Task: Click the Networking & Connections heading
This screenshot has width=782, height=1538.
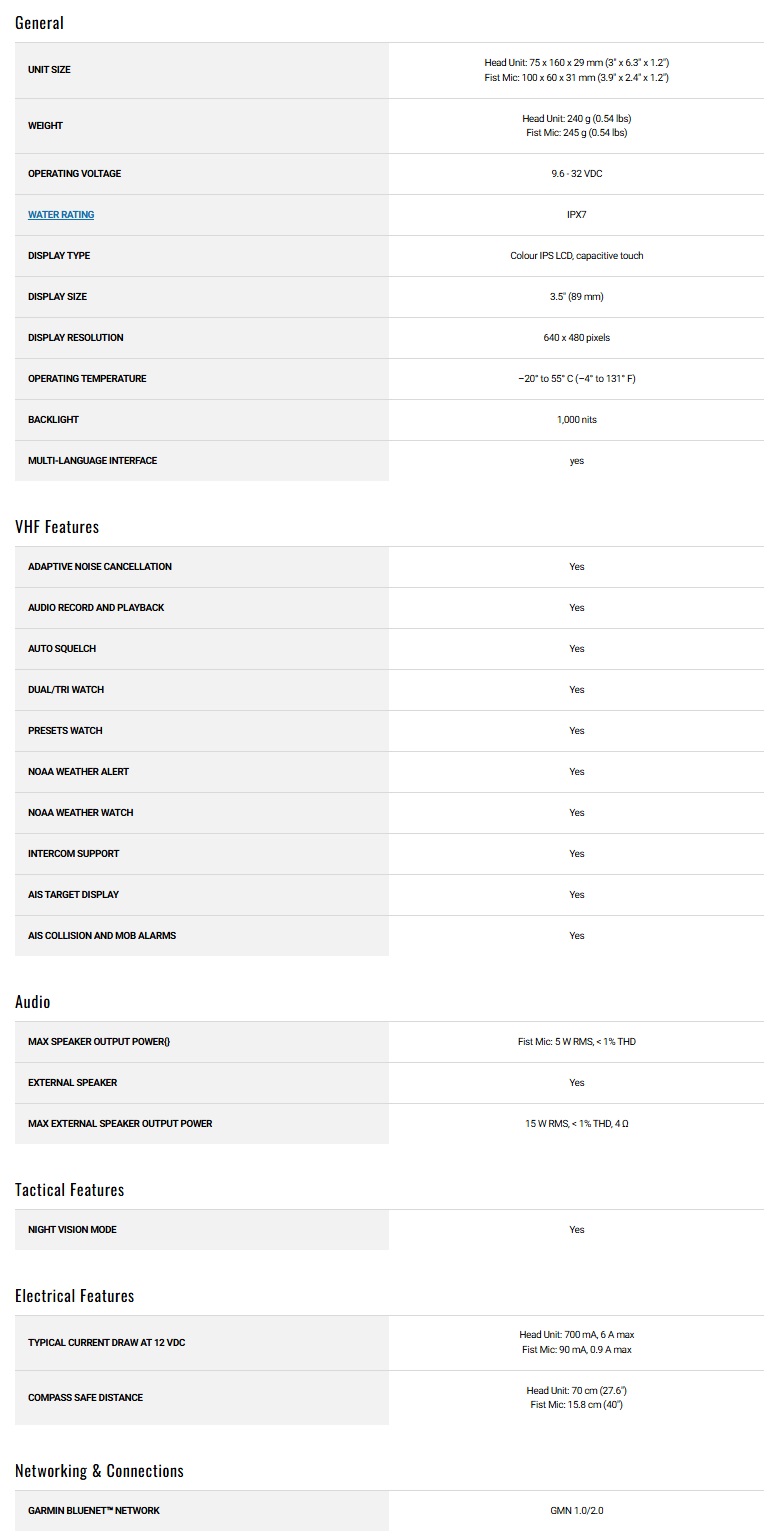Action: [x=100, y=1470]
